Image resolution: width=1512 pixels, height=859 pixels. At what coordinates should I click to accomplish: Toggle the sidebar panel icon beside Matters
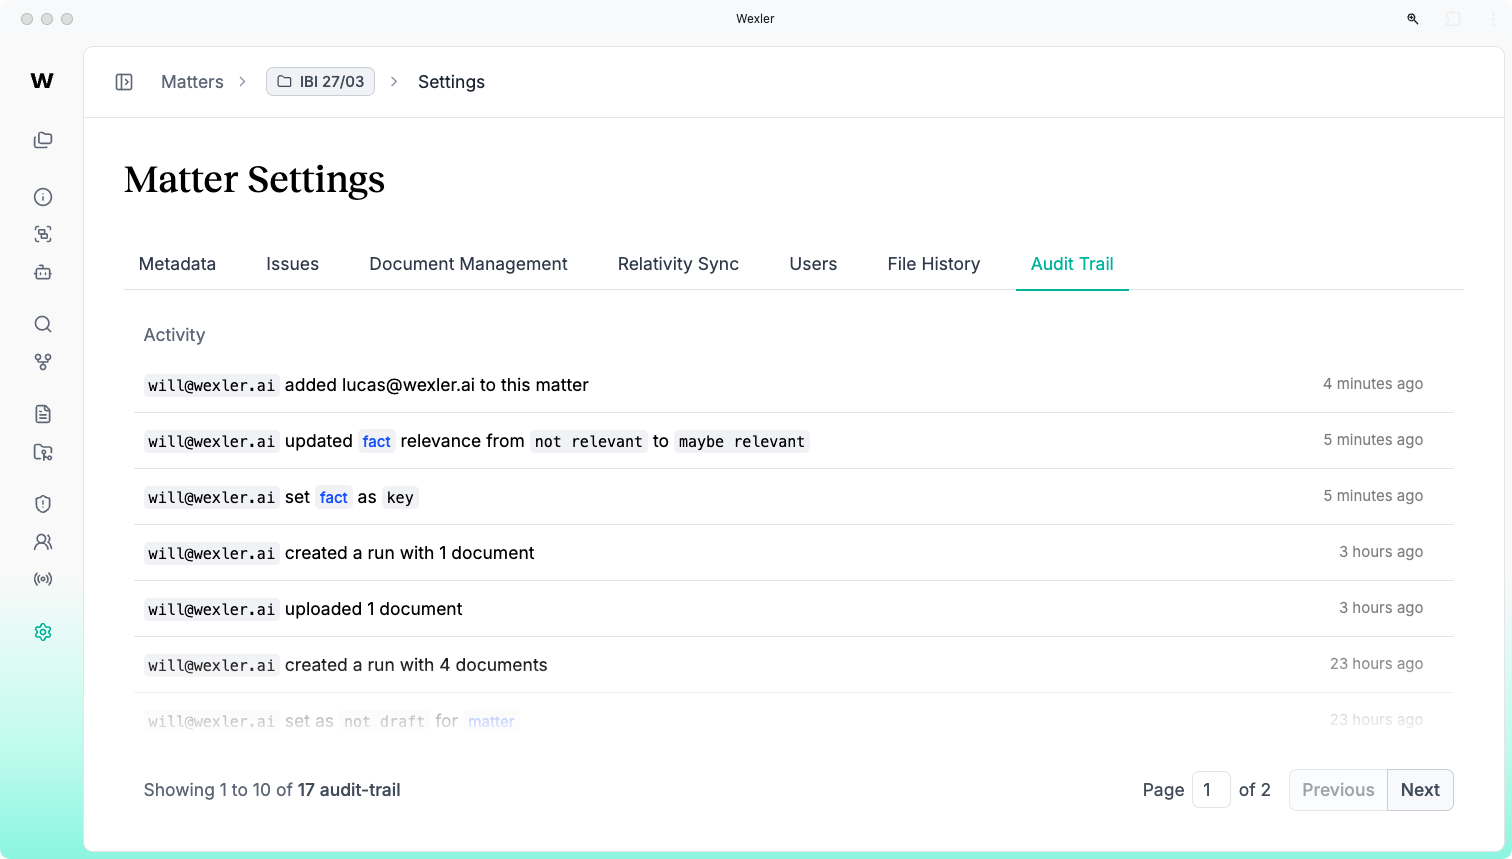[124, 82]
